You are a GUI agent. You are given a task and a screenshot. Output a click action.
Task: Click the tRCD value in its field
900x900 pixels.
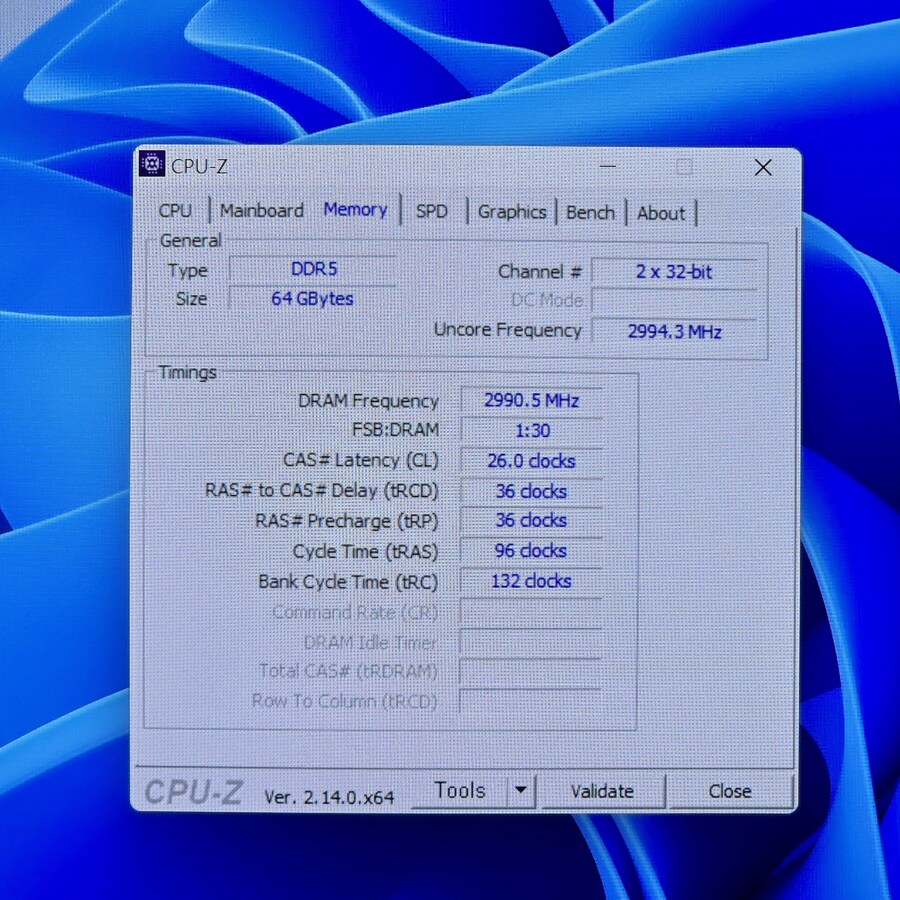[532, 491]
